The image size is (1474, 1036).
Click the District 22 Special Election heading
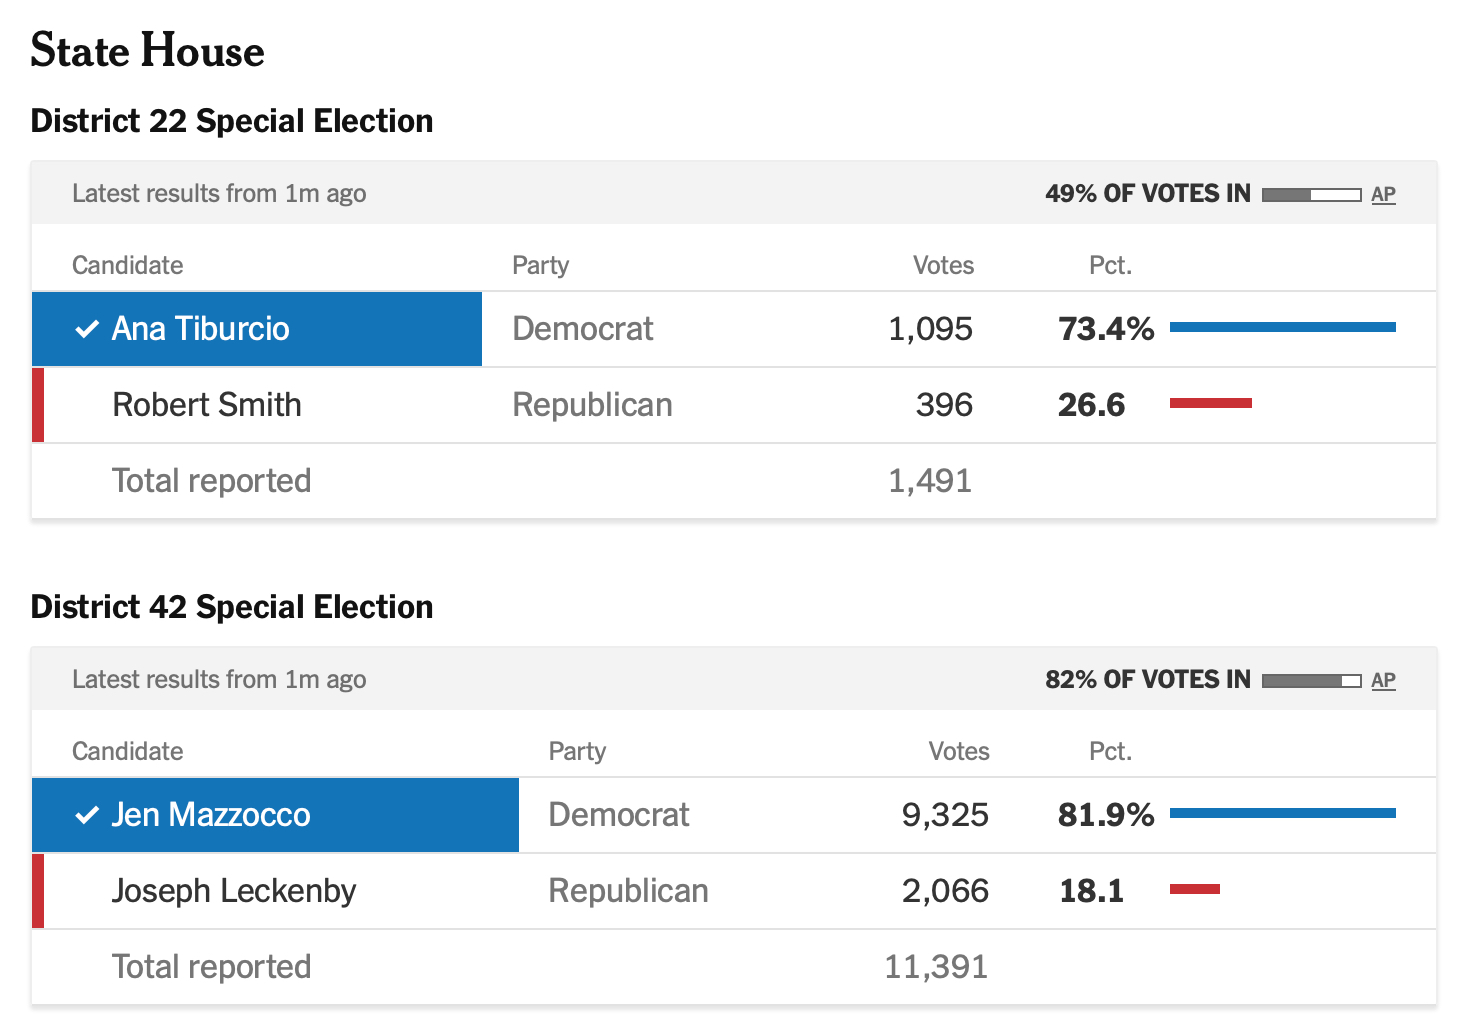(x=232, y=121)
